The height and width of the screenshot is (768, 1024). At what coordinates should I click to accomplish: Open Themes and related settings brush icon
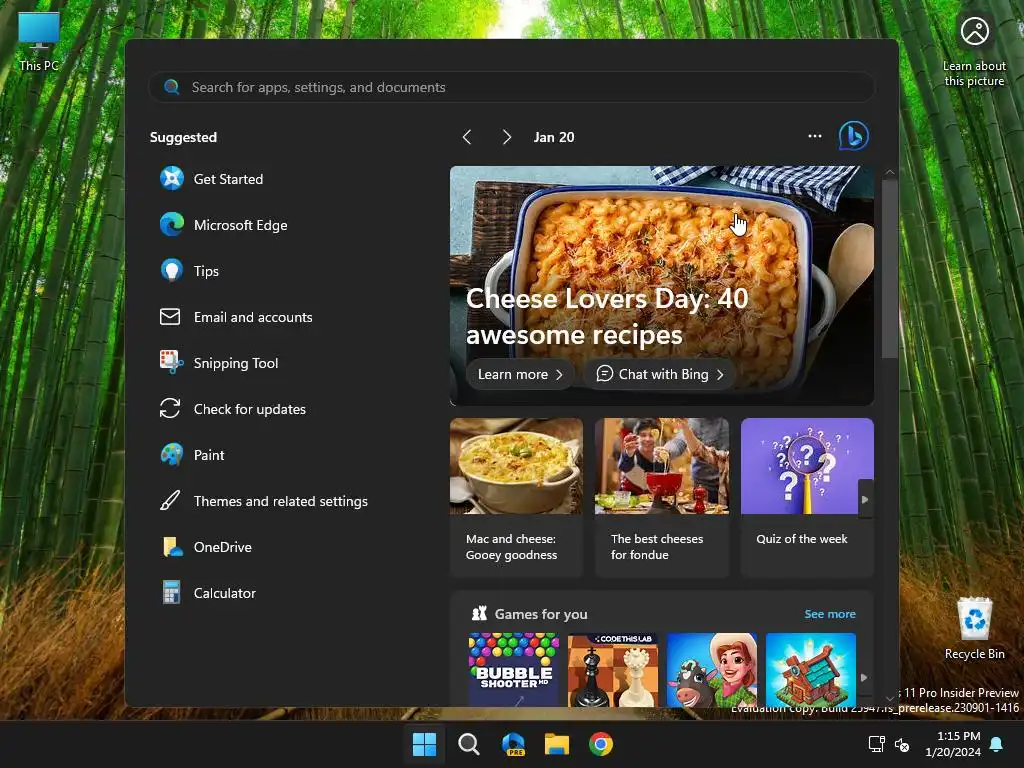point(170,501)
